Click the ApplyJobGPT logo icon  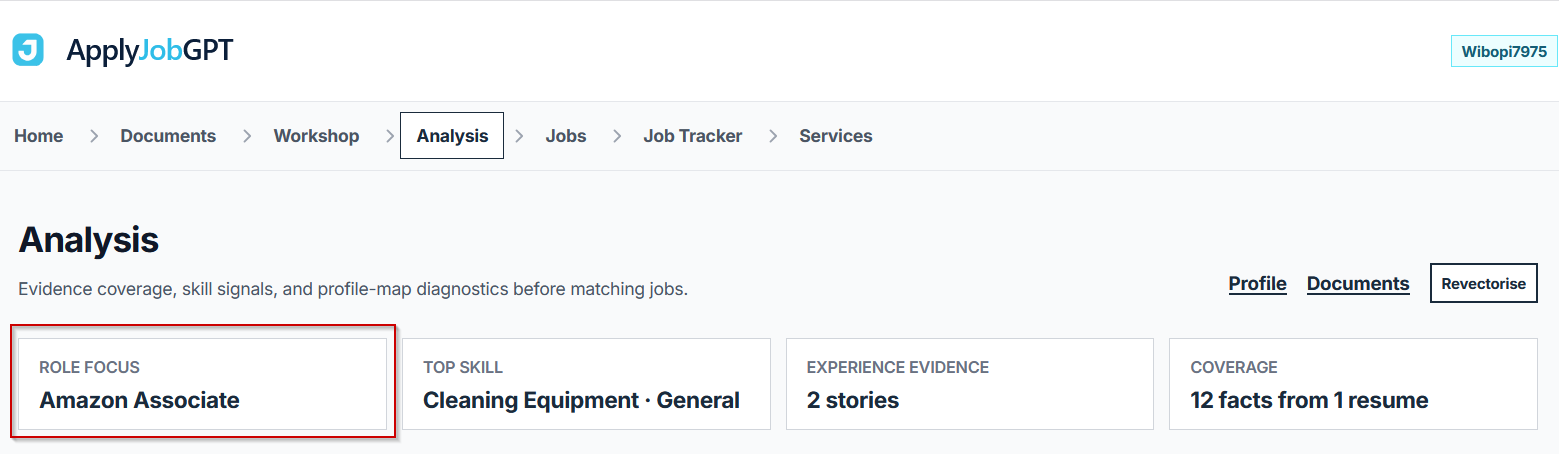point(28,50)
